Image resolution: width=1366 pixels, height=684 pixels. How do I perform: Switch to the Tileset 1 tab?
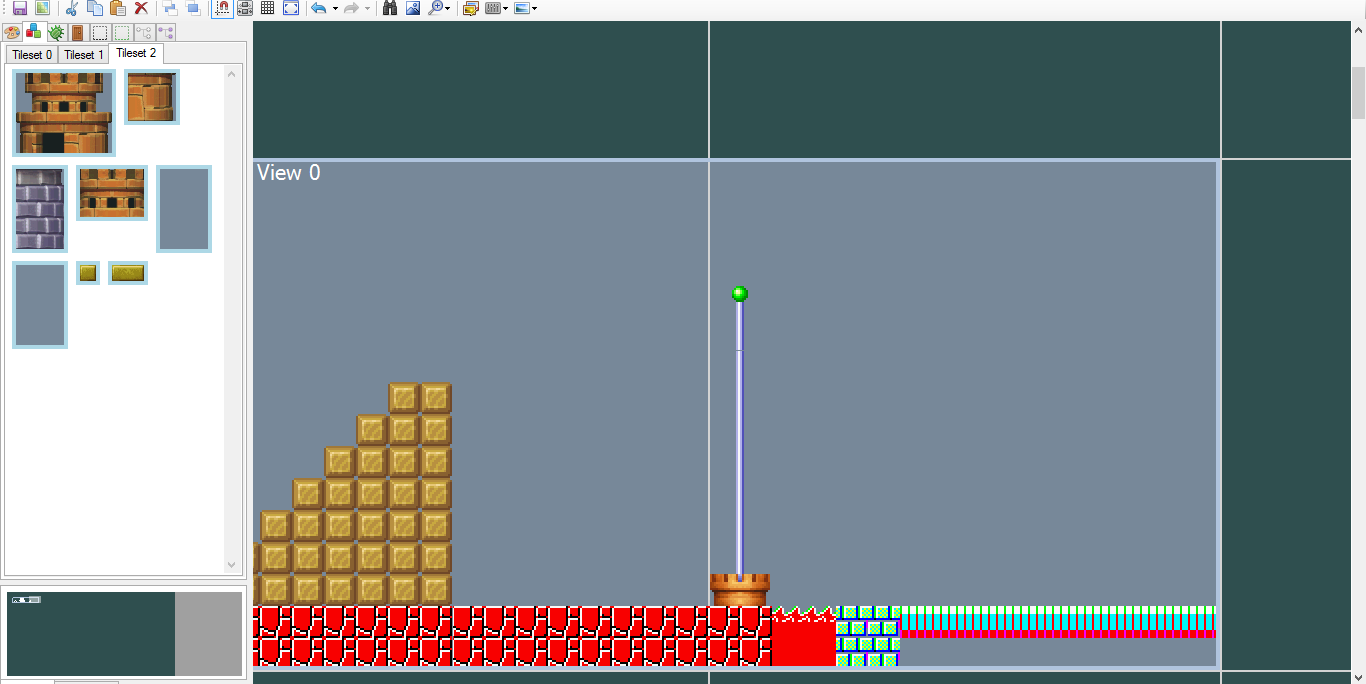pos(84,55)
